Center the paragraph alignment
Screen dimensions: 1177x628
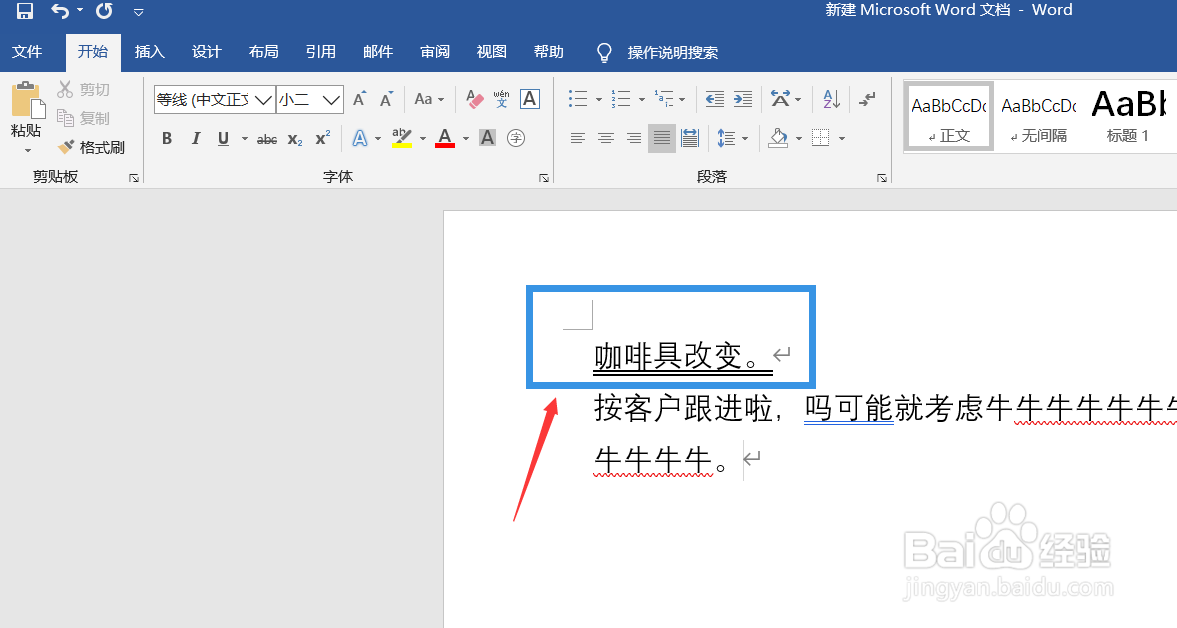click(x=605, y=138)
